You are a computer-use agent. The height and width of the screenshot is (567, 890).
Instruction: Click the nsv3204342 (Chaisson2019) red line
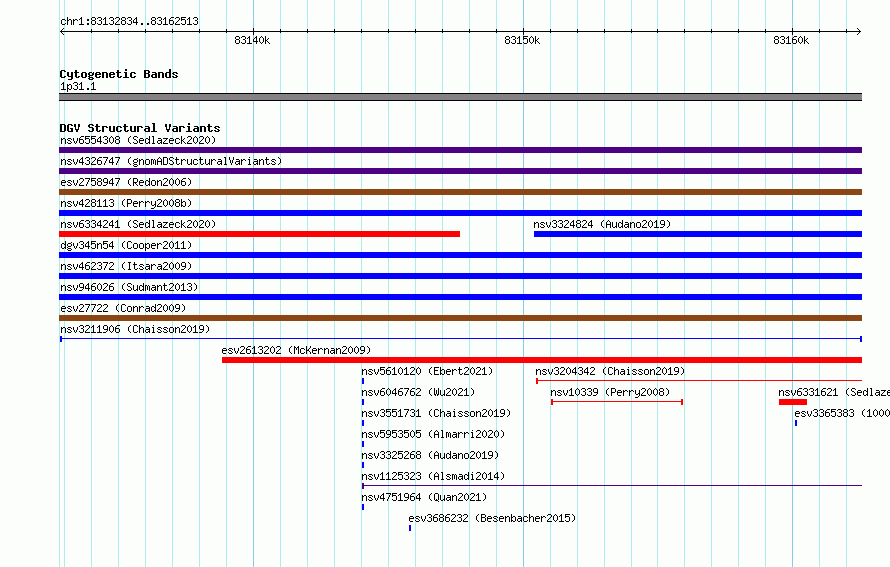pos(699,381)
